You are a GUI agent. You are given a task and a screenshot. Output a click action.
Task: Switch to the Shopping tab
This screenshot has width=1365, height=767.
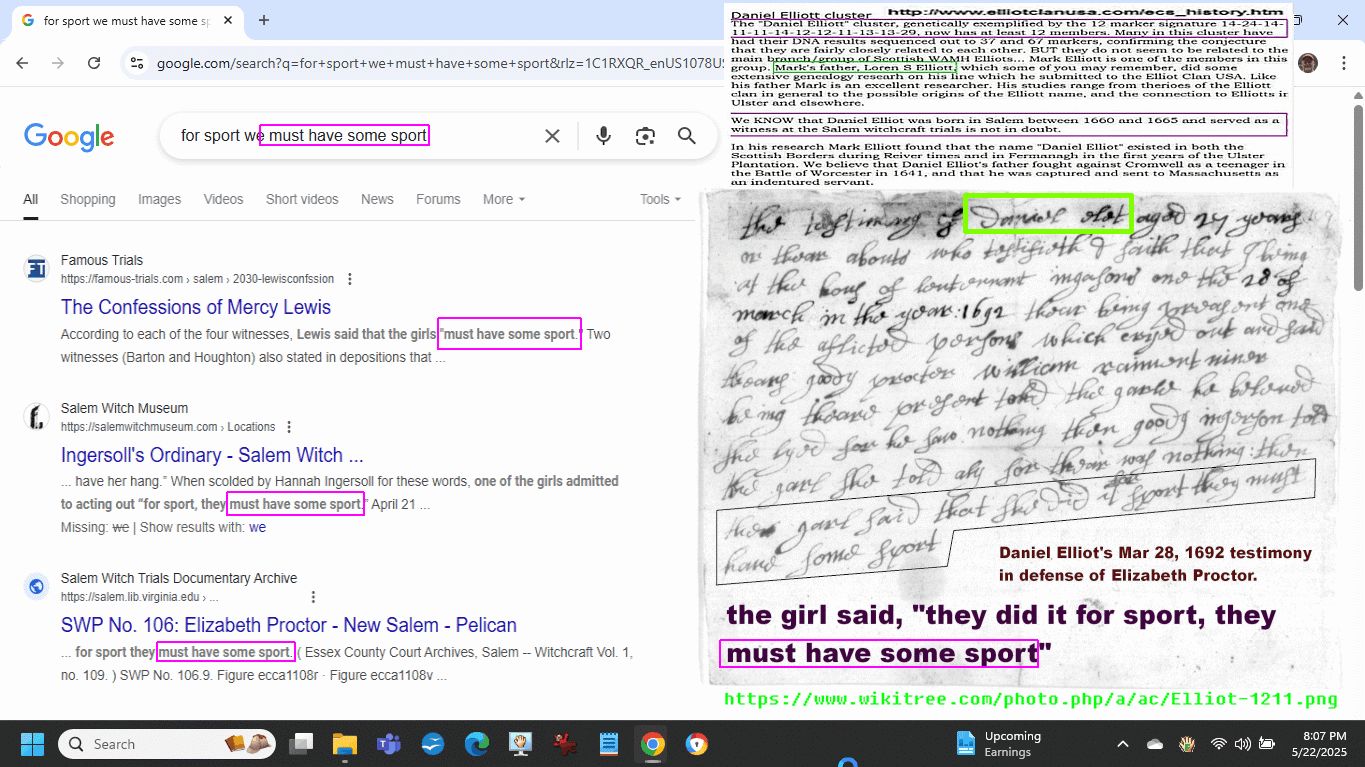point(88,199)
